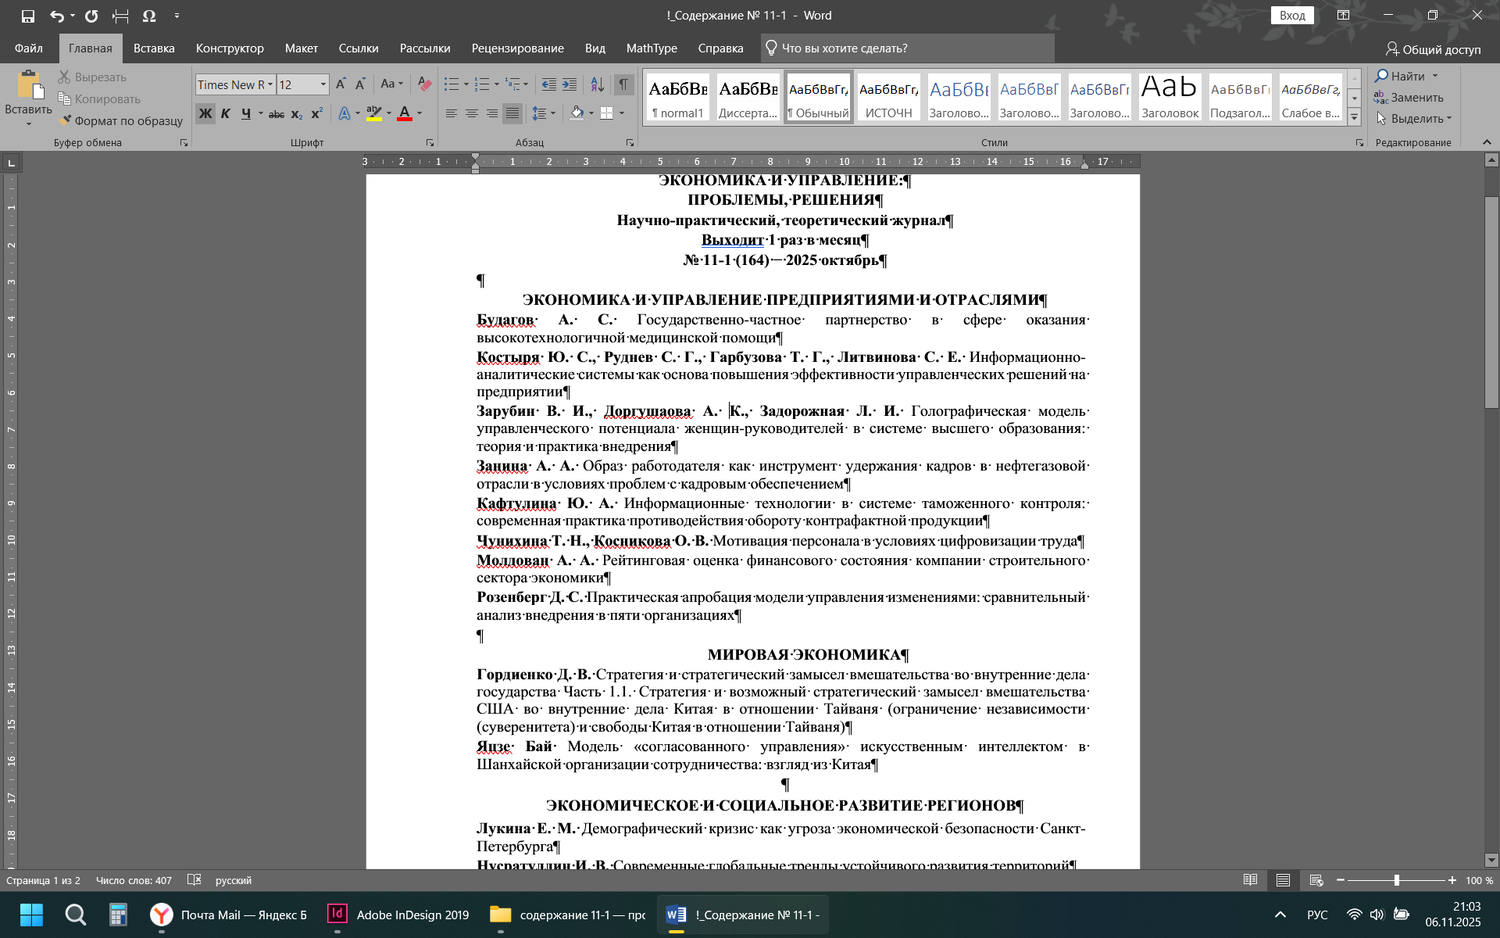Toggle display of paragraph marks (¶)
Image resolution: width=1500 pixels, height=938 pixels.
(x=624, y=85)
